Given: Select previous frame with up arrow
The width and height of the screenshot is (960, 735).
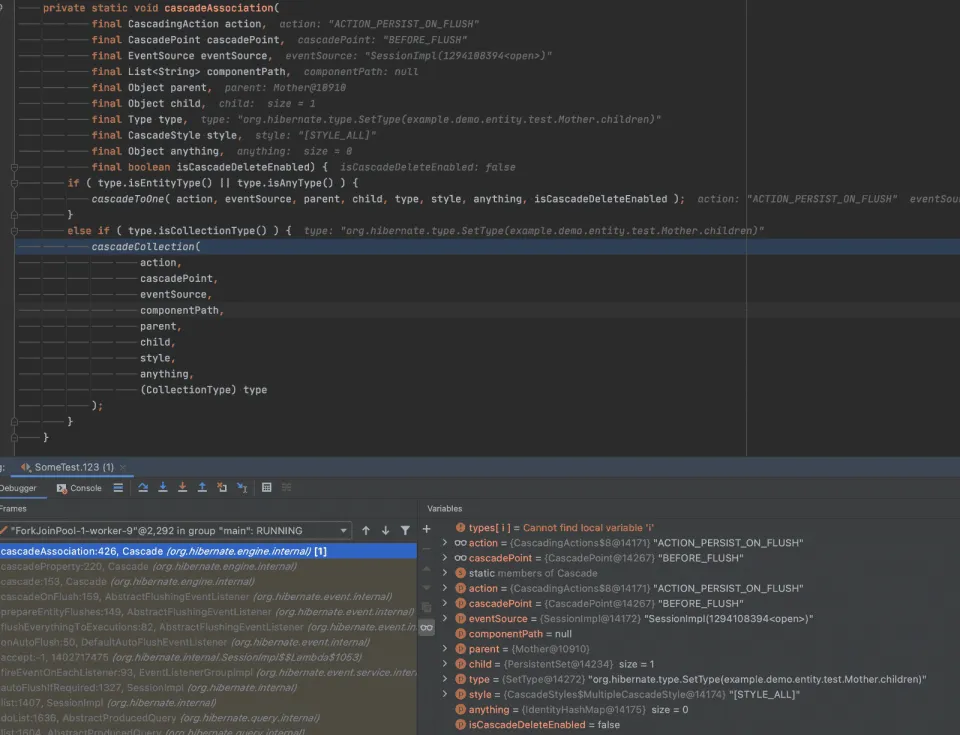Looking at the screenshot, I should [x=366, y=530].
